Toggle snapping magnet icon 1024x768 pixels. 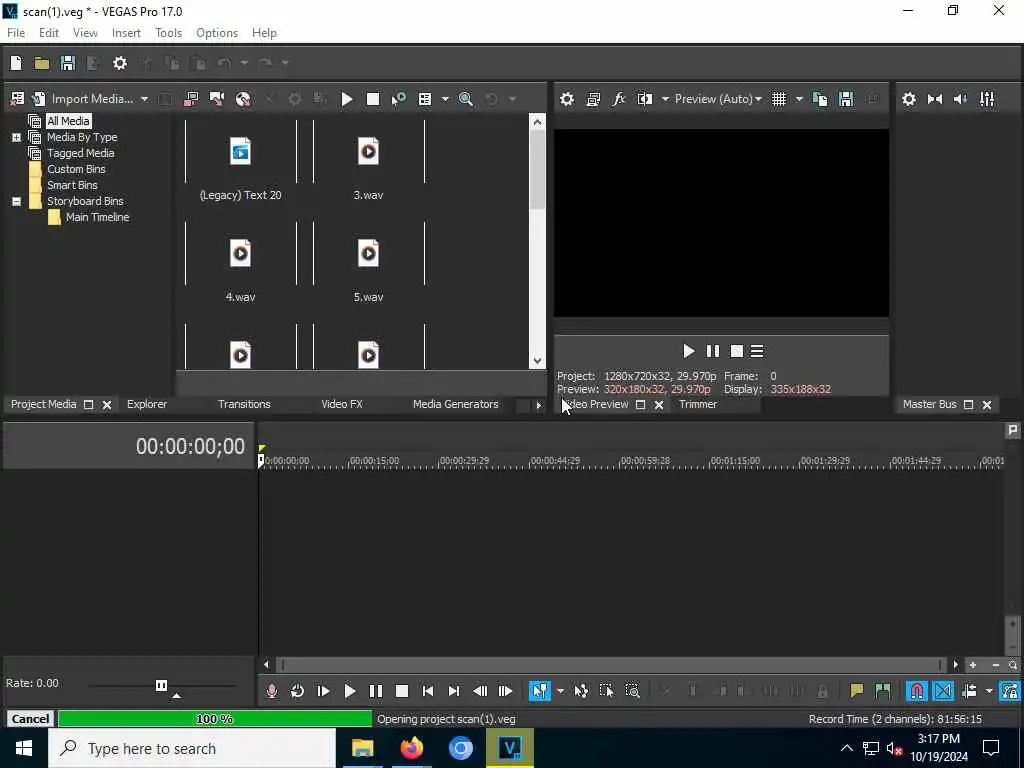pos(916,691)
